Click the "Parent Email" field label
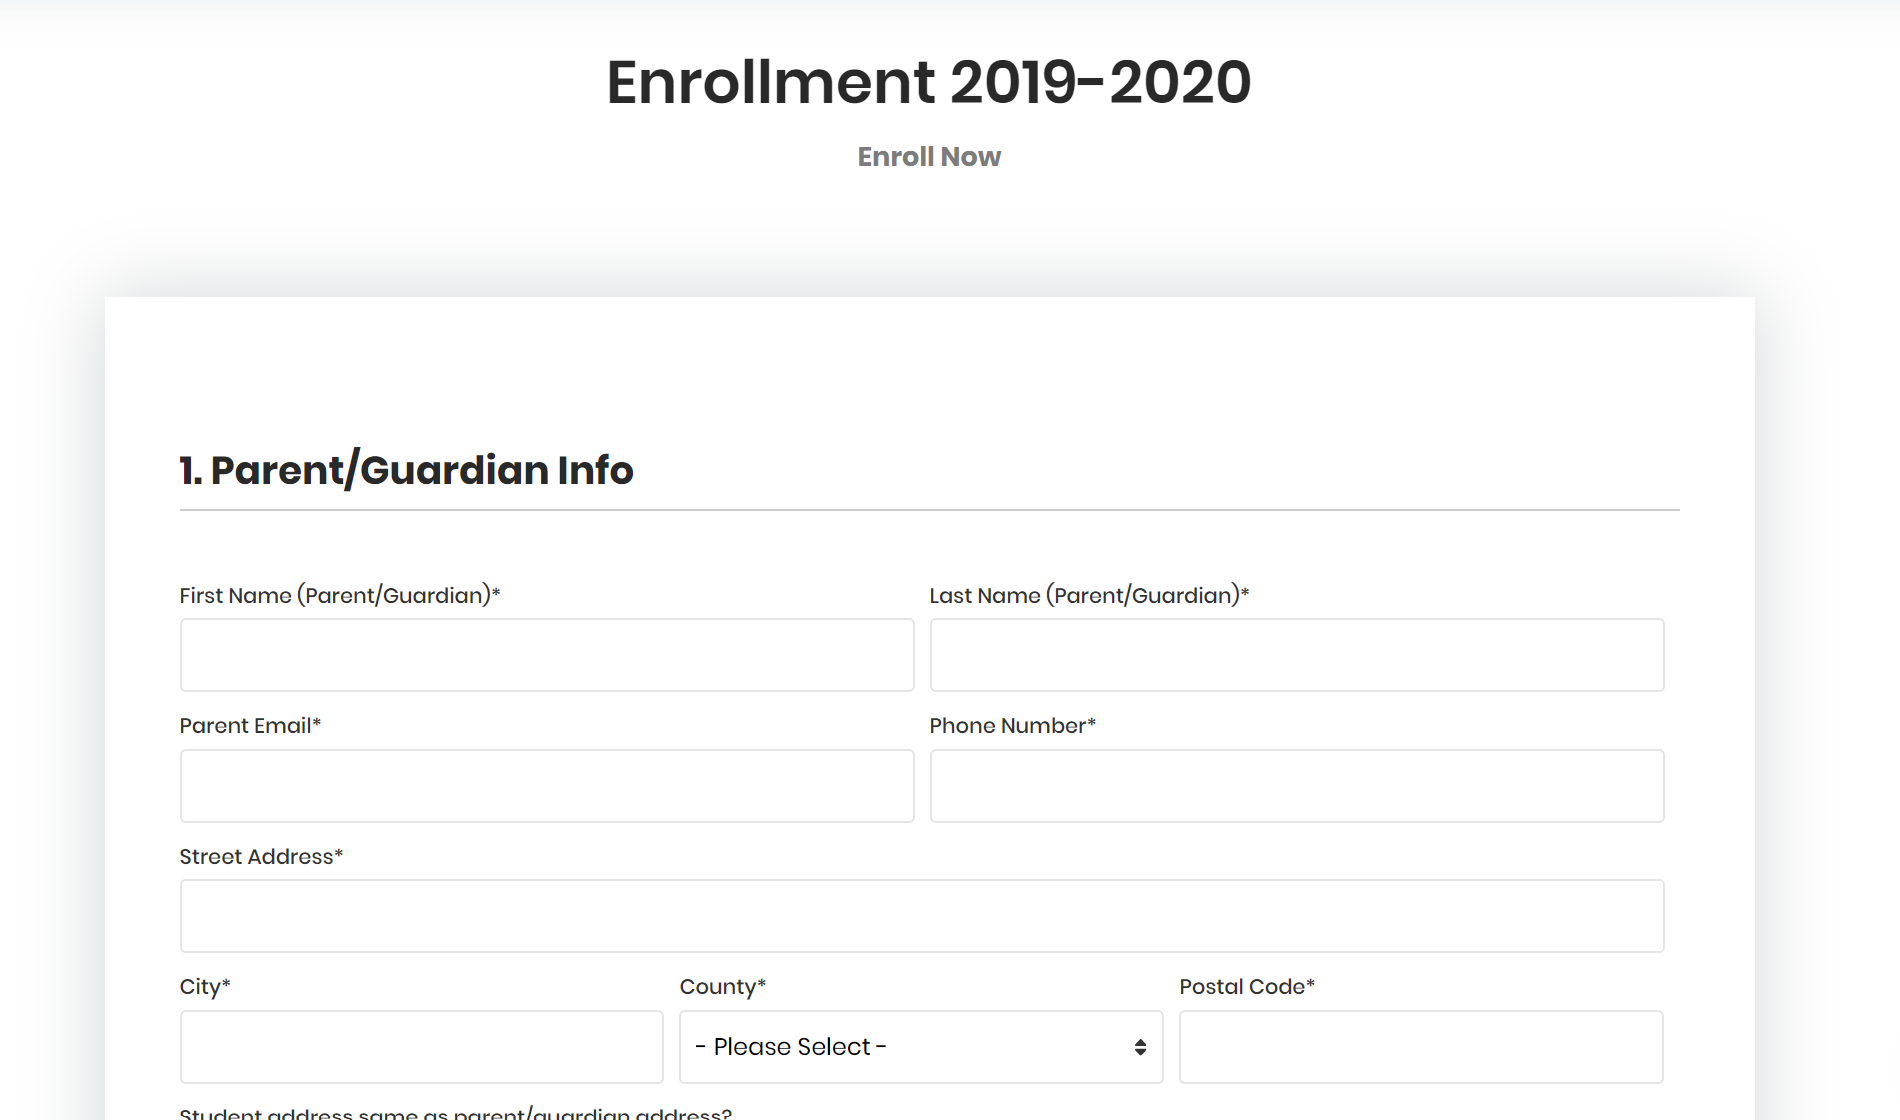 [250, 726]
